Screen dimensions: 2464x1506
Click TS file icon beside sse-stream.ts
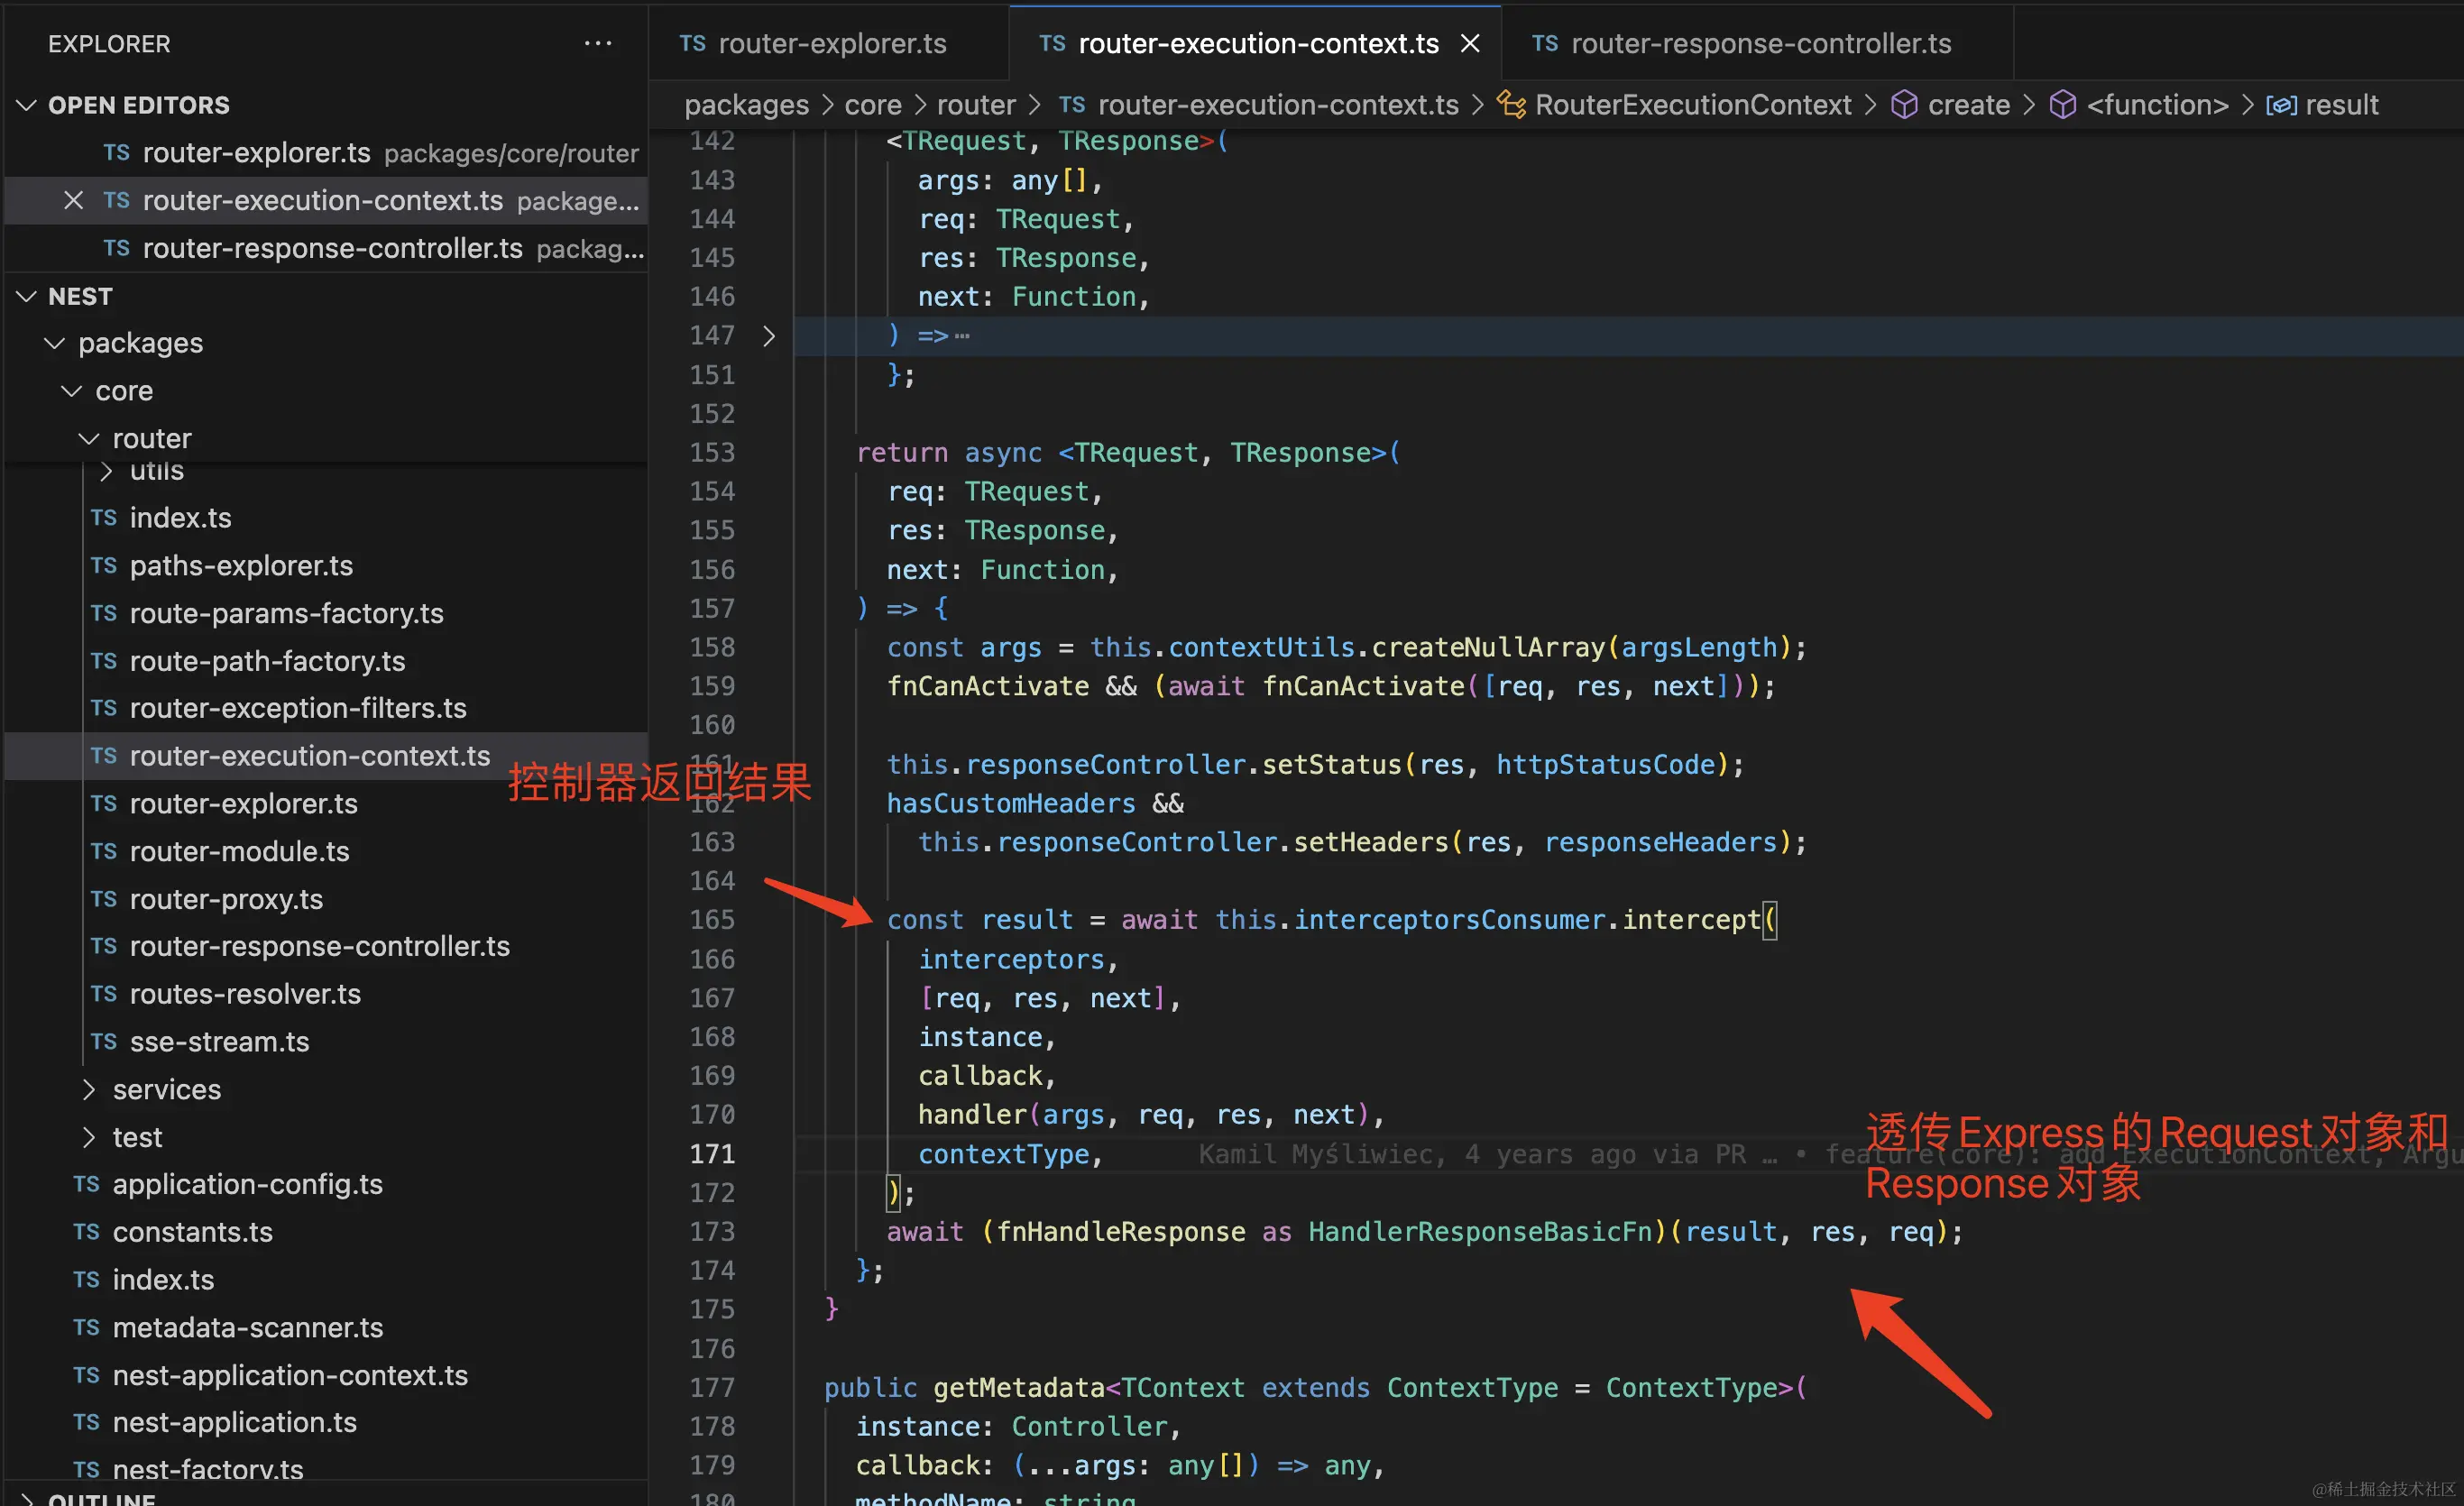[103, 1041]
